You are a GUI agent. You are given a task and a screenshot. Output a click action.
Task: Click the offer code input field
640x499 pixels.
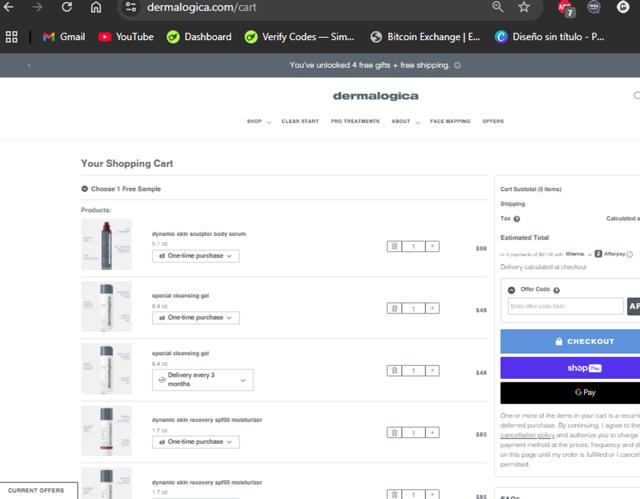pyautogui.click(x=566, y=306)
